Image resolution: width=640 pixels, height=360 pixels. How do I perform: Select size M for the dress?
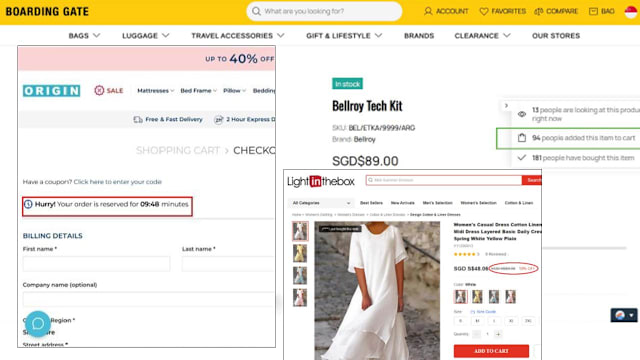coord(477,321)
